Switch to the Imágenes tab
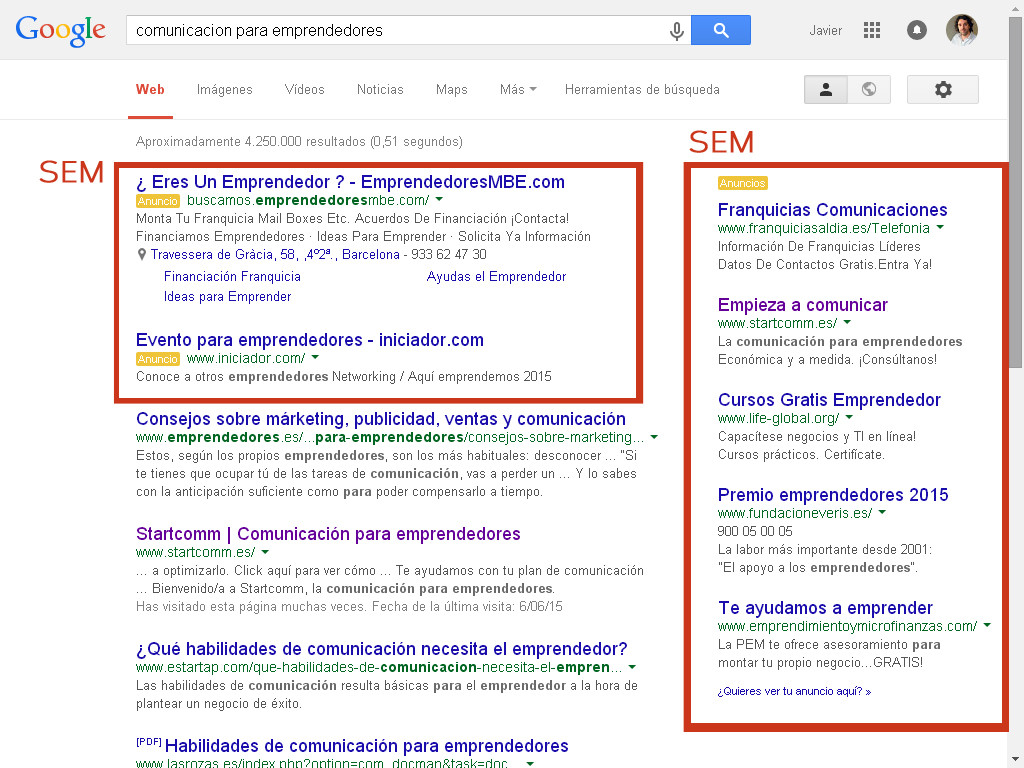1024x768 pixels. tap(225, 89)
